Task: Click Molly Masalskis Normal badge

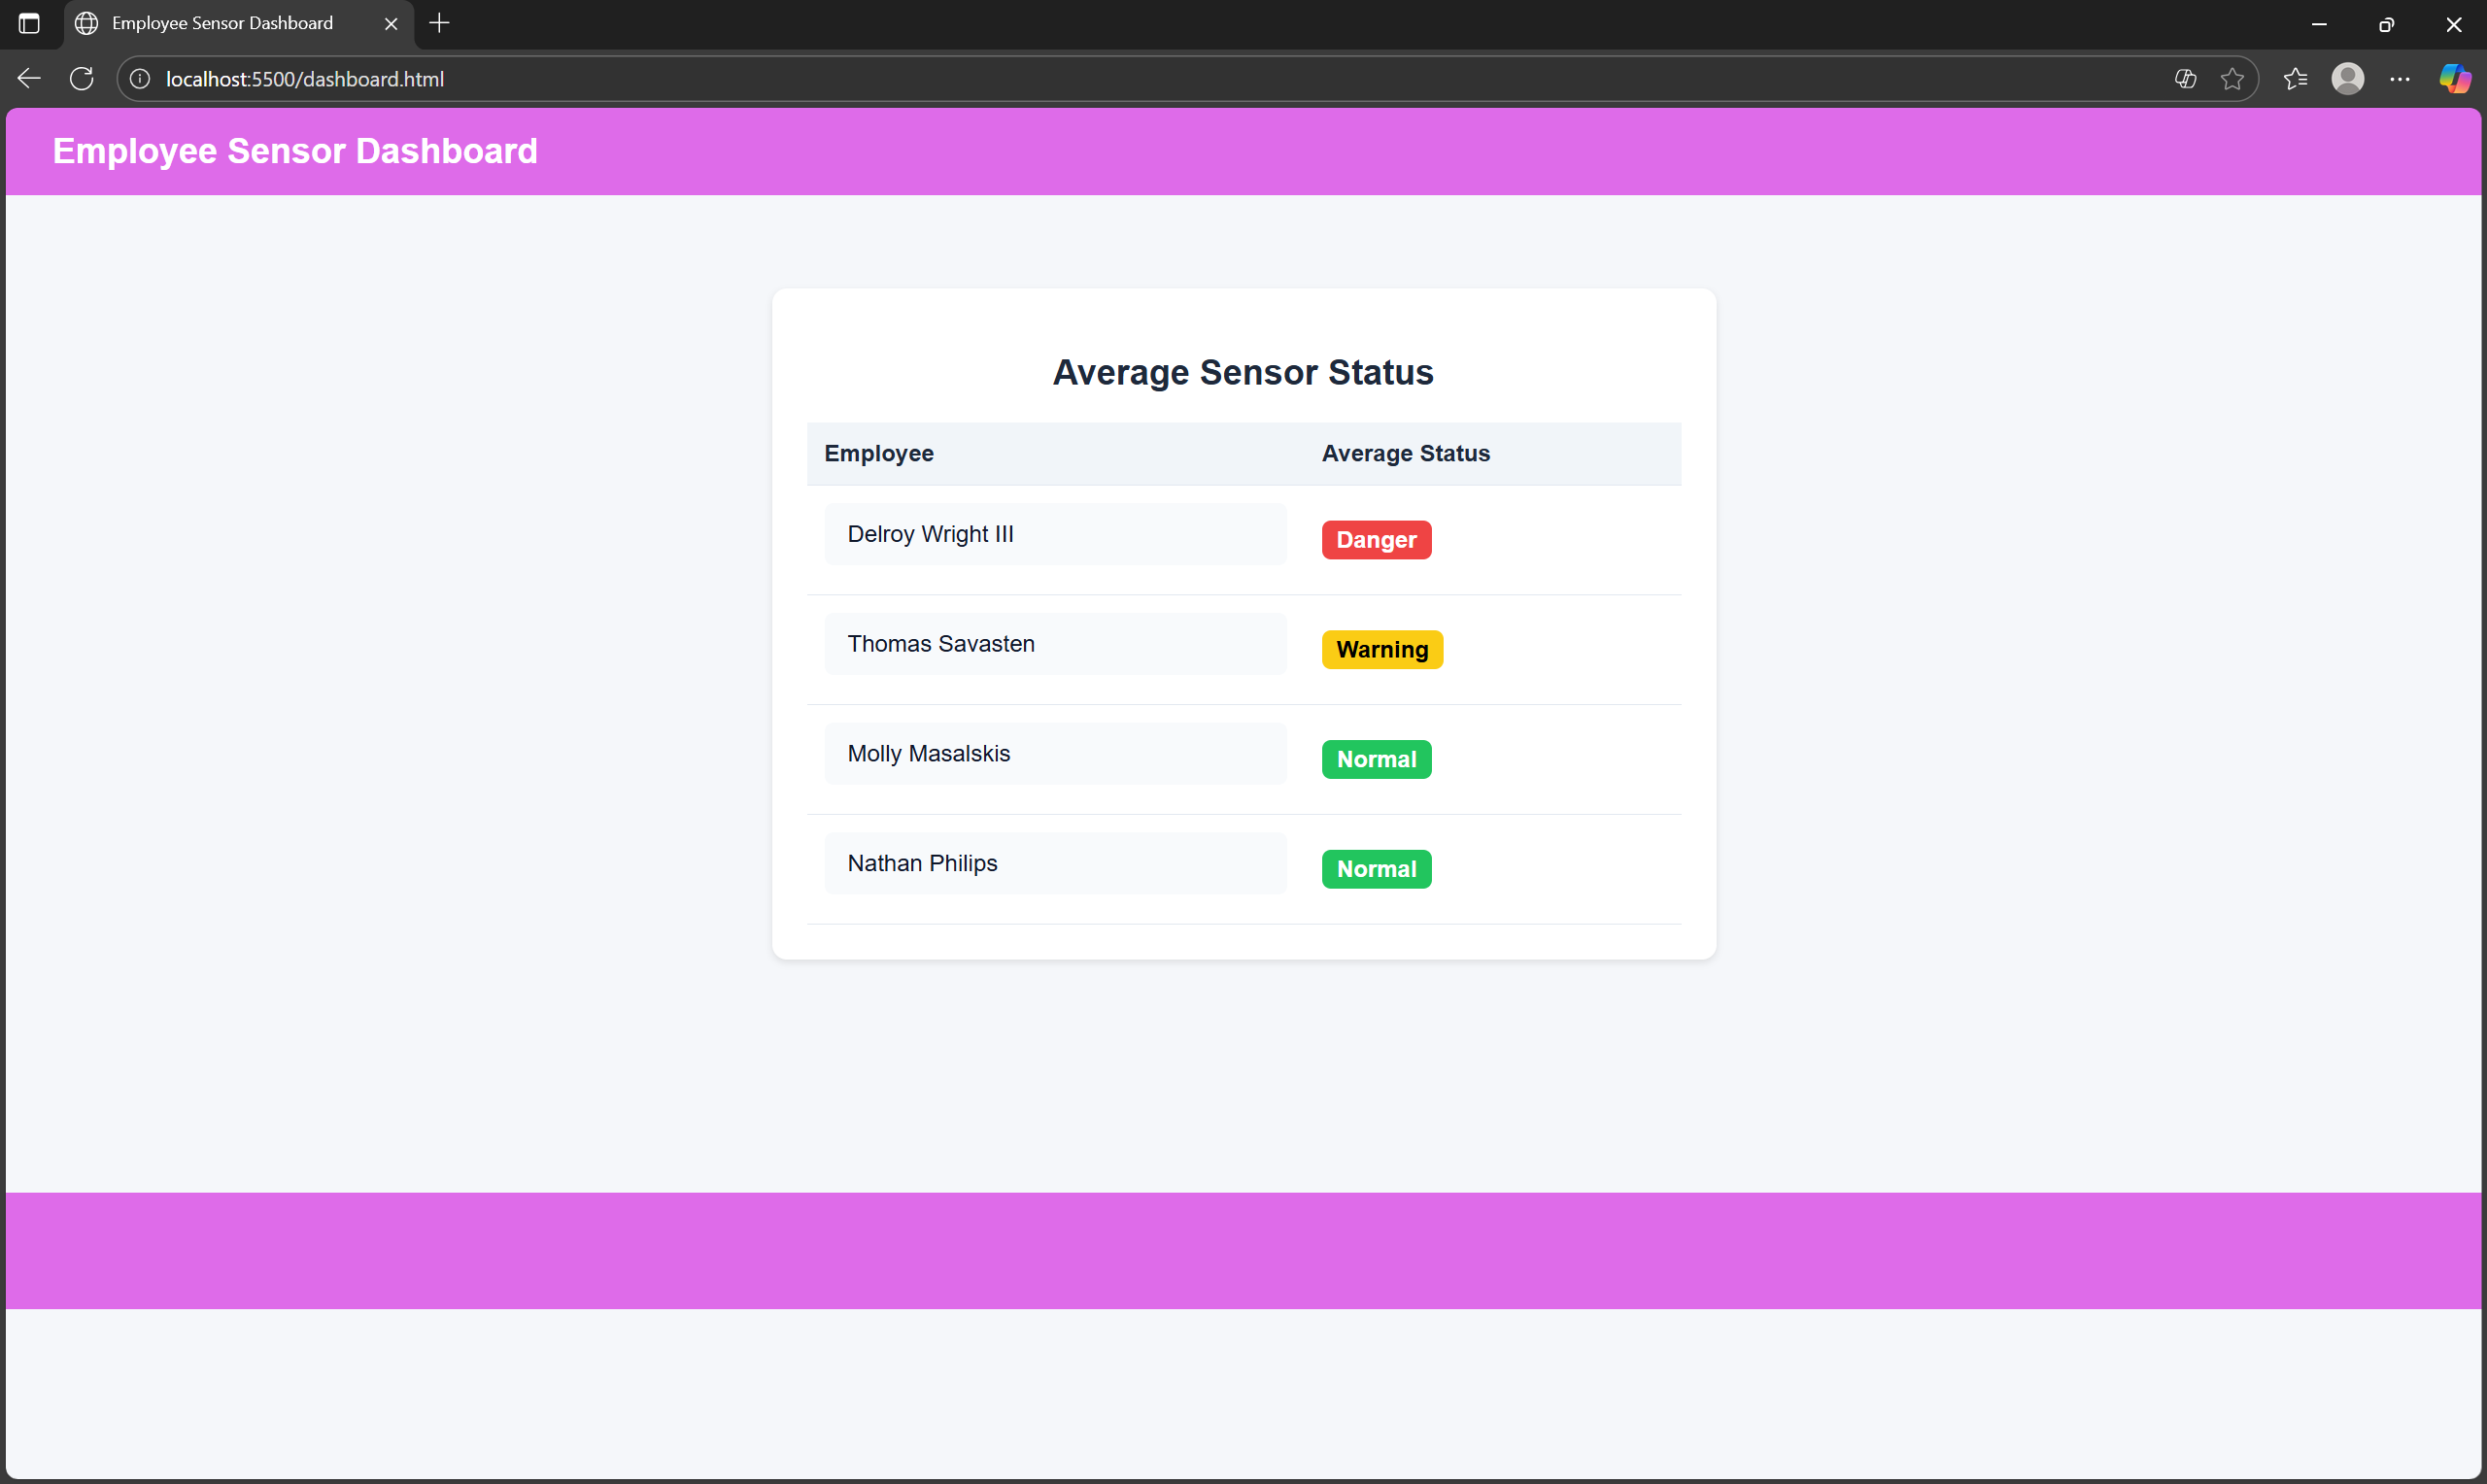Action: [1376, 759]
